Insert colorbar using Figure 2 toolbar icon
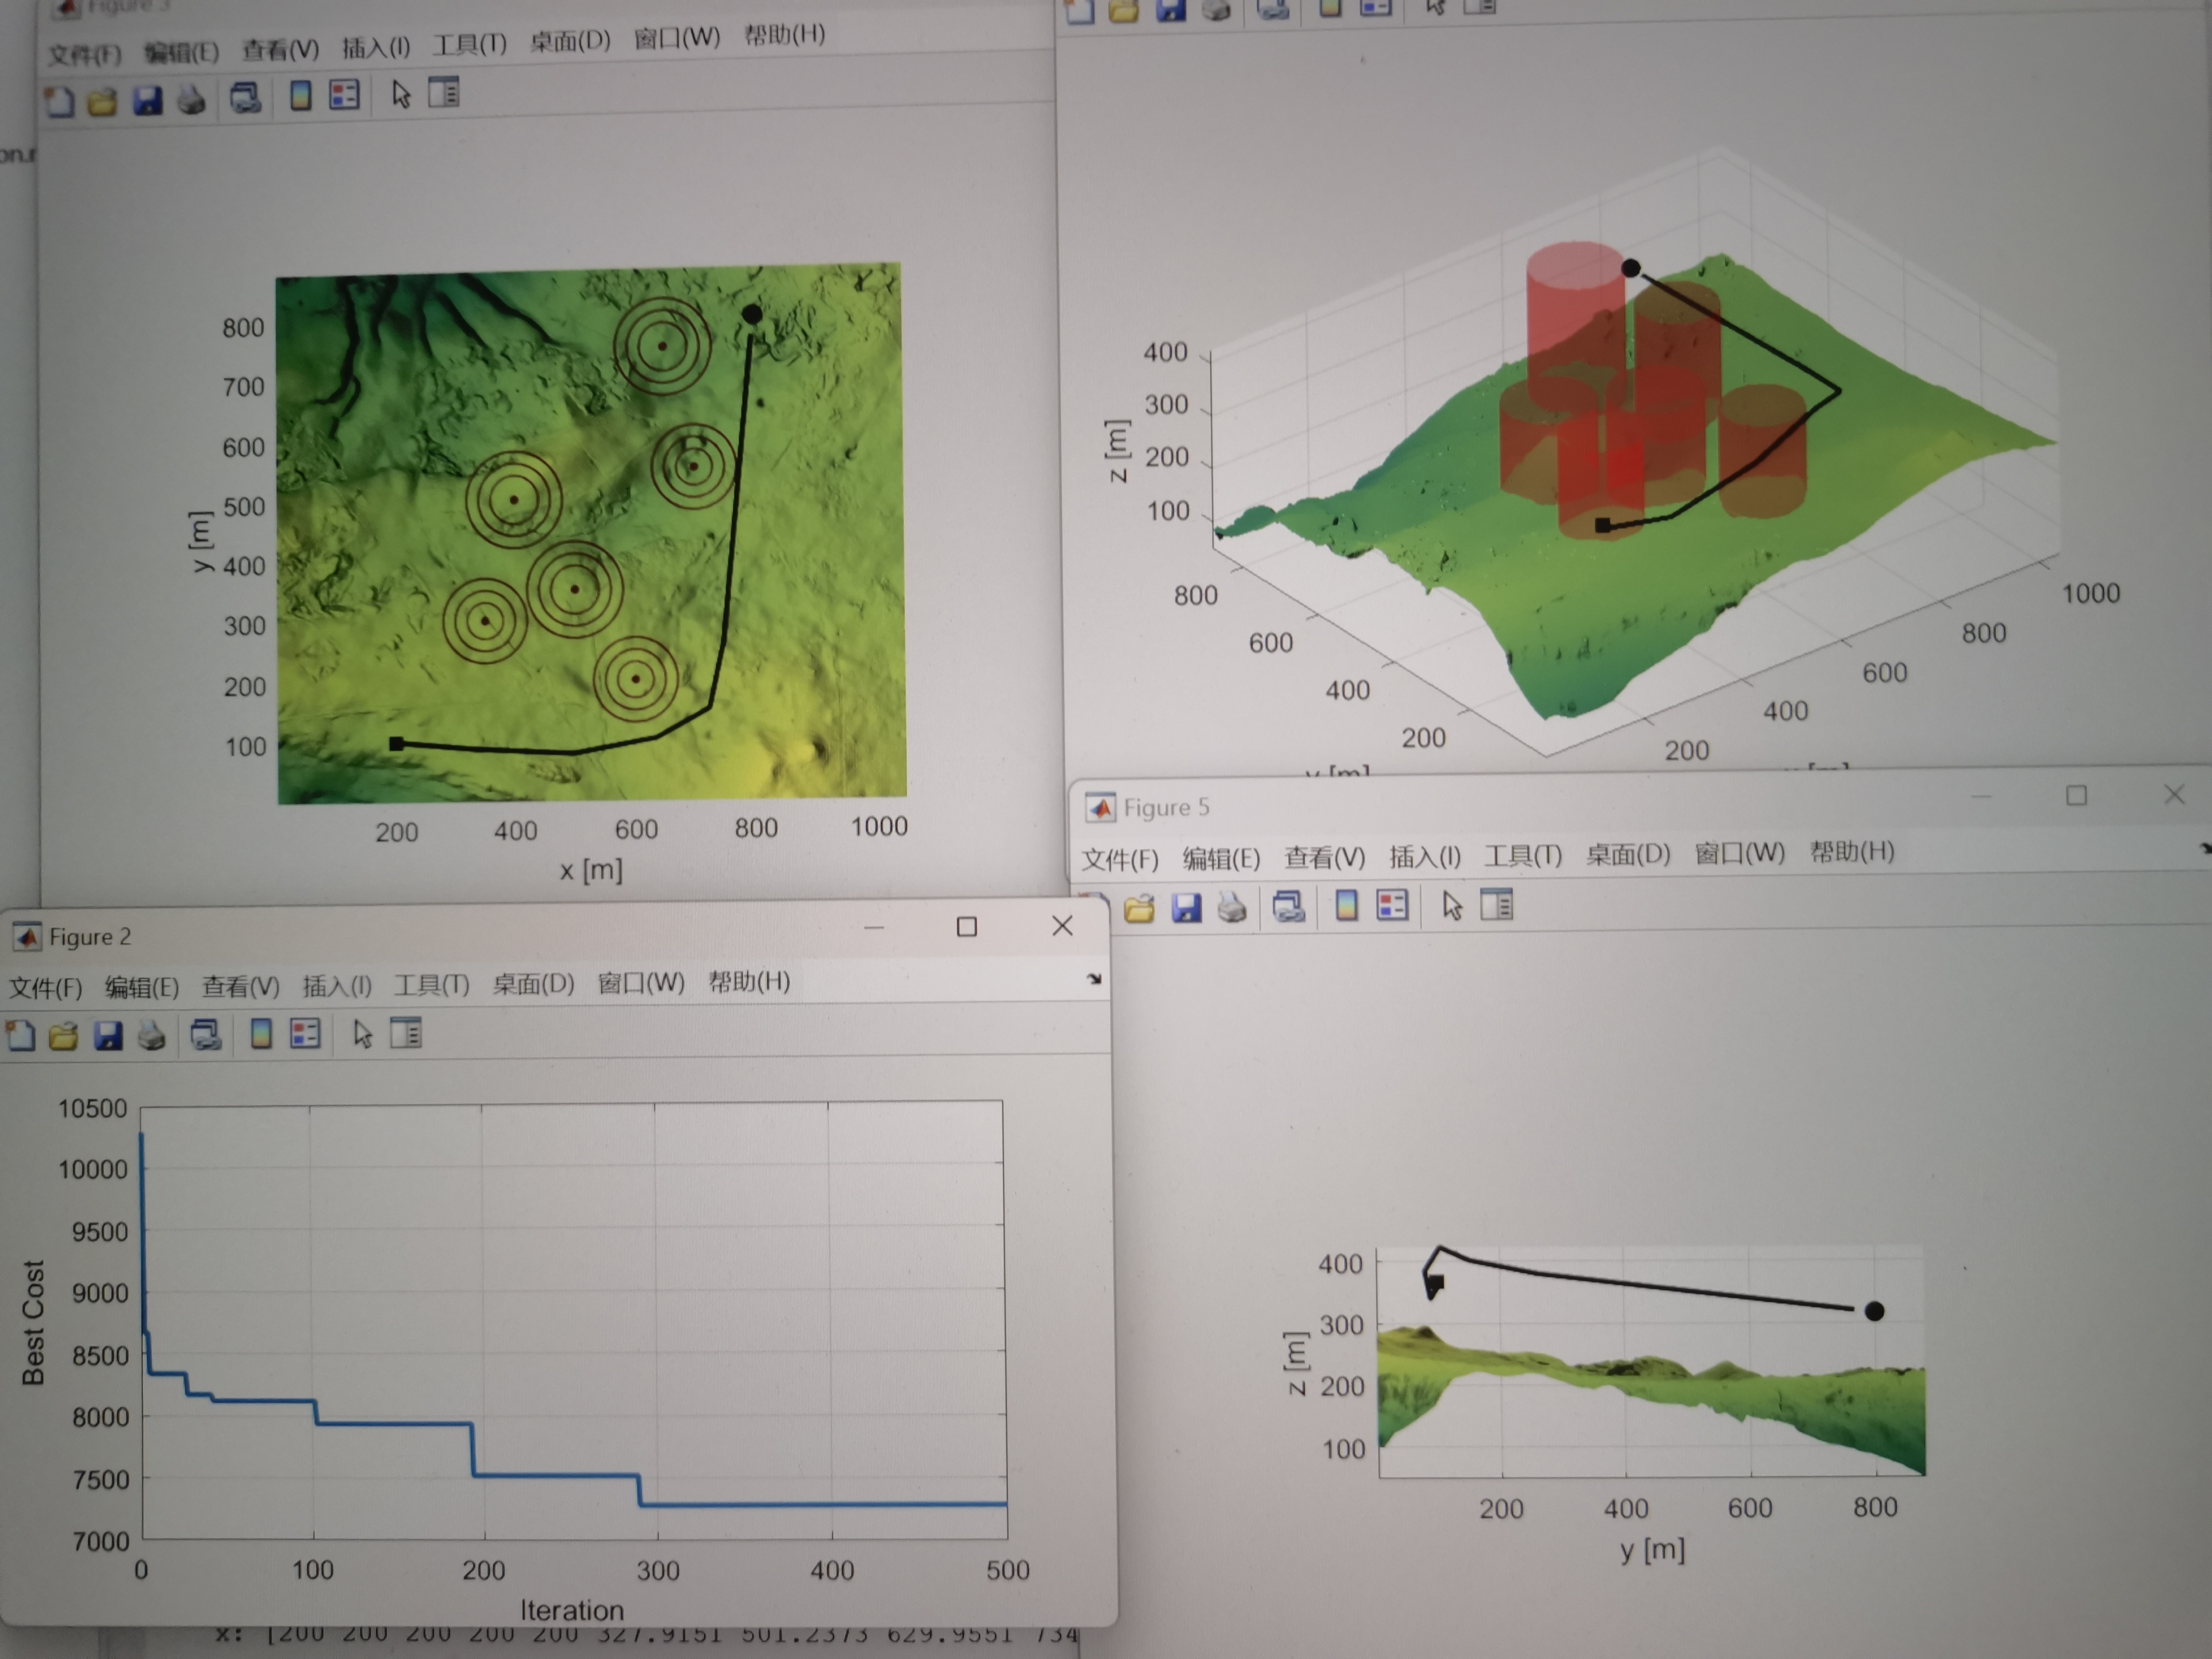Viewport: 2212px width, 1659px height. [x=261, y=1033]
